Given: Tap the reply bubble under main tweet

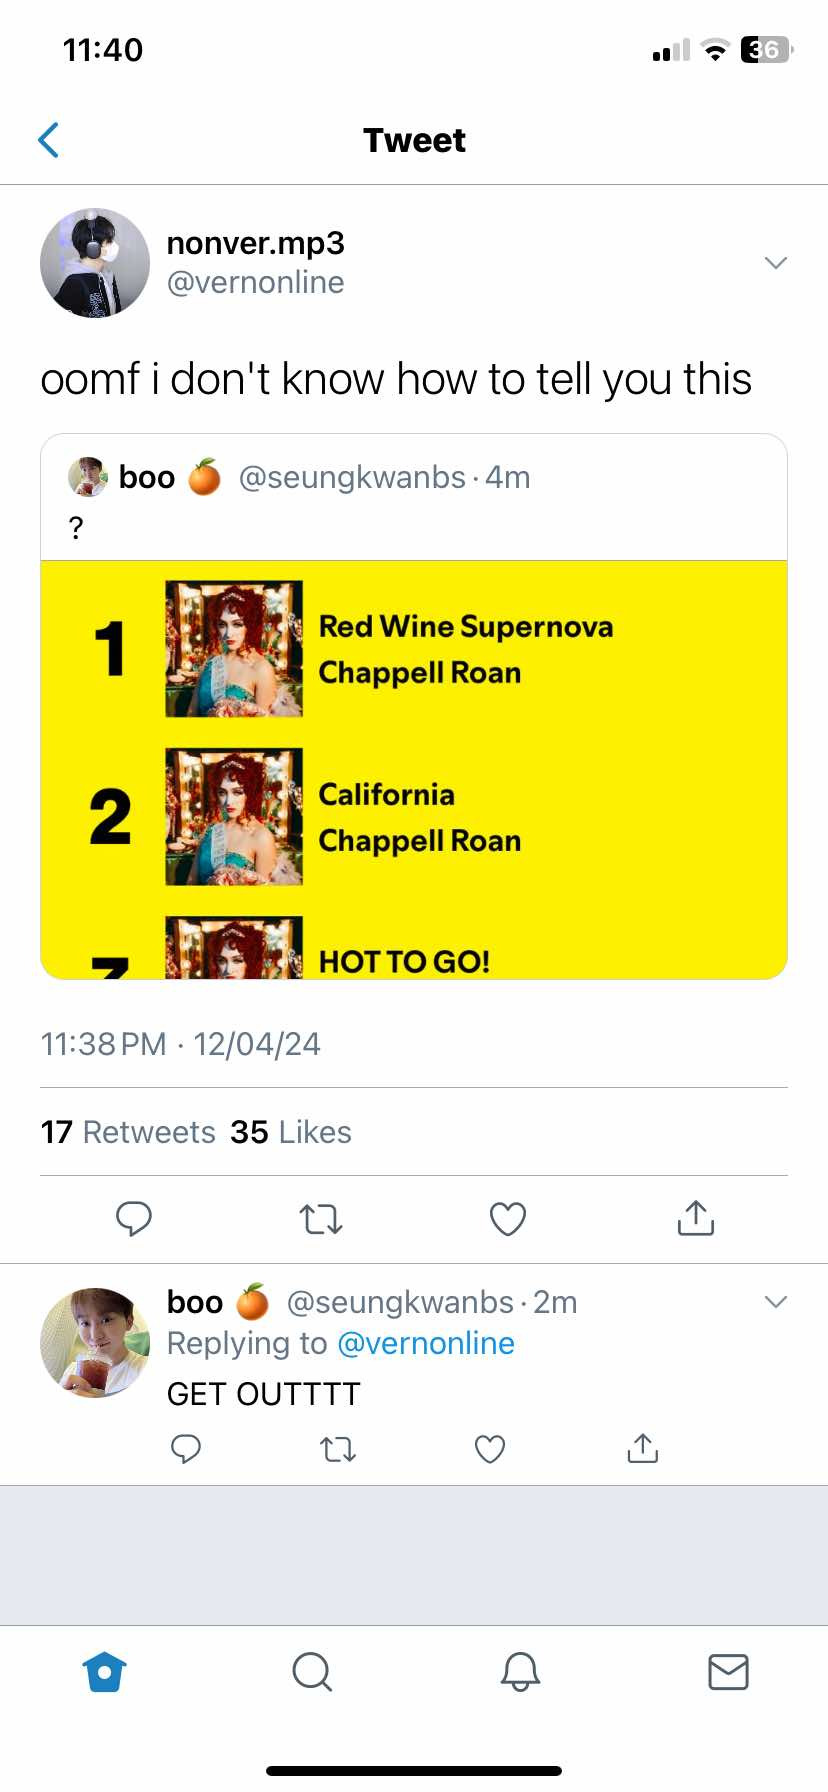Looking at the screenshot, I should (133, 1218).
